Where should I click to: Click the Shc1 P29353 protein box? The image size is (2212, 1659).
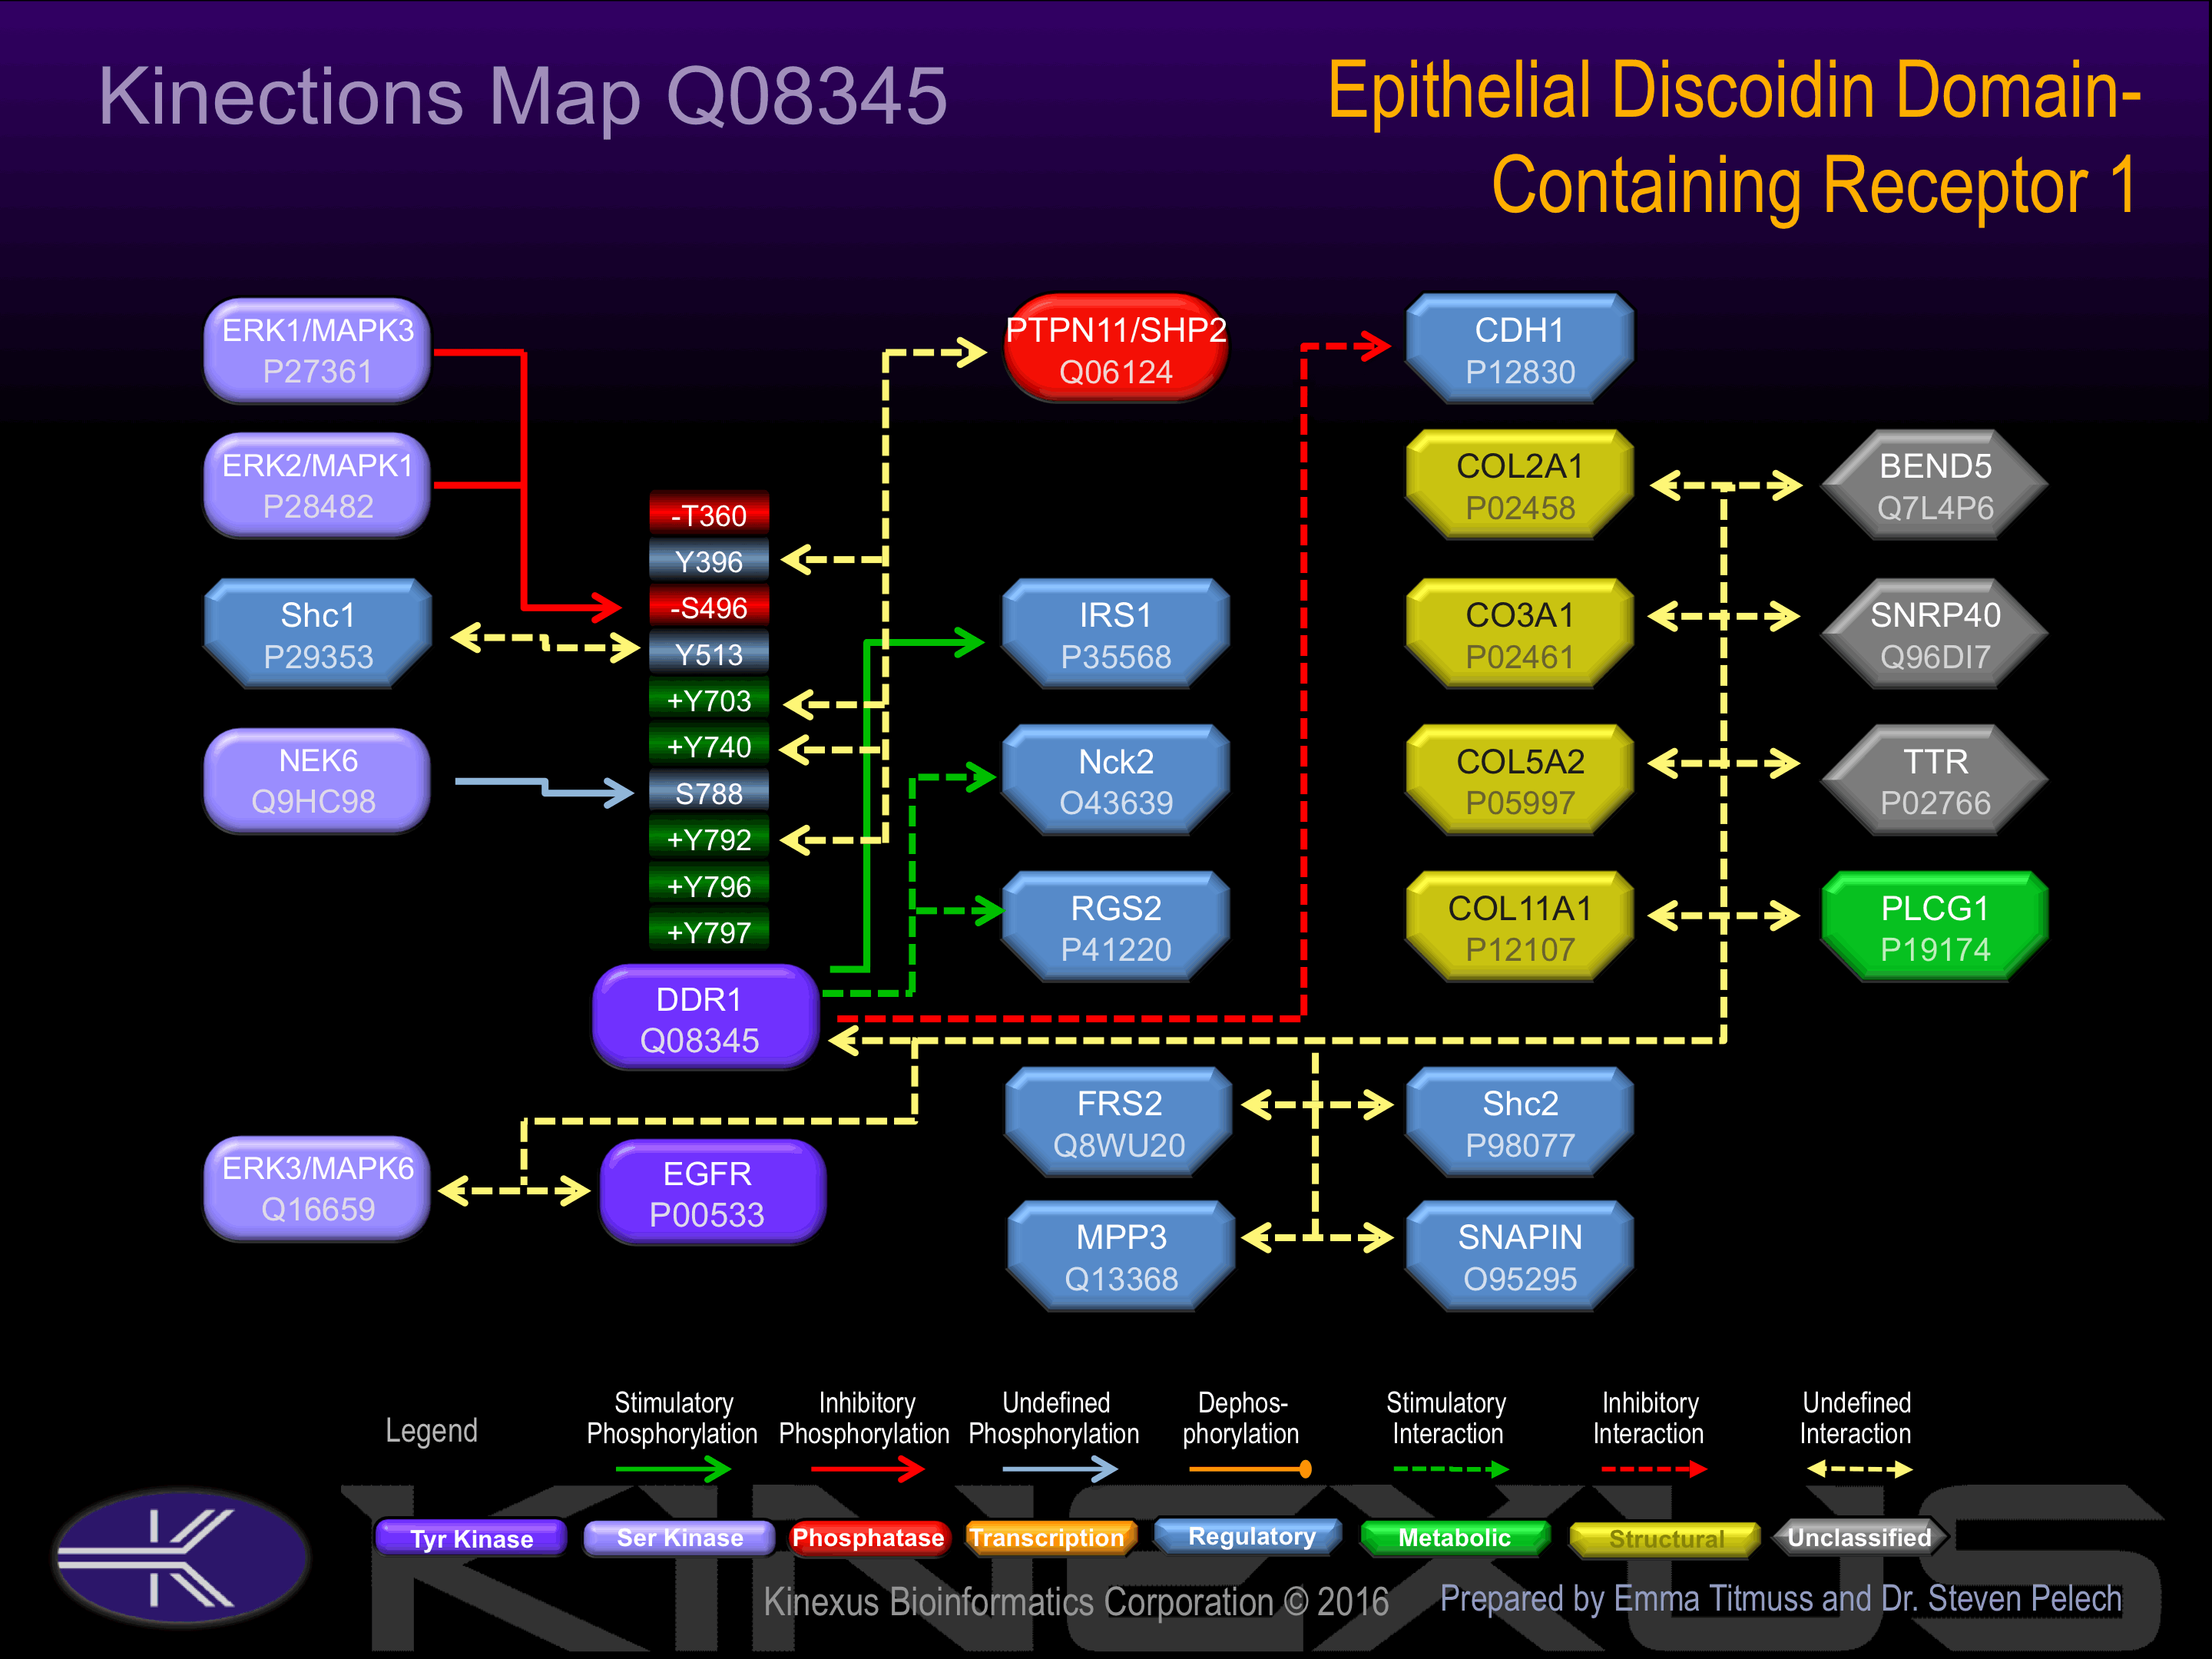click(317, 634)
